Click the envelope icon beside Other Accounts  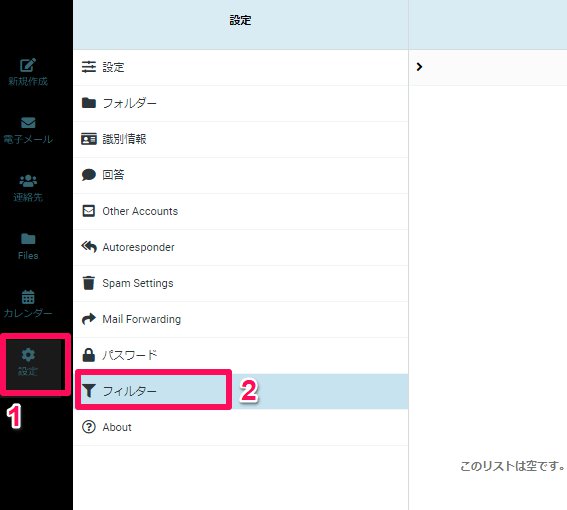click(89, 211)
